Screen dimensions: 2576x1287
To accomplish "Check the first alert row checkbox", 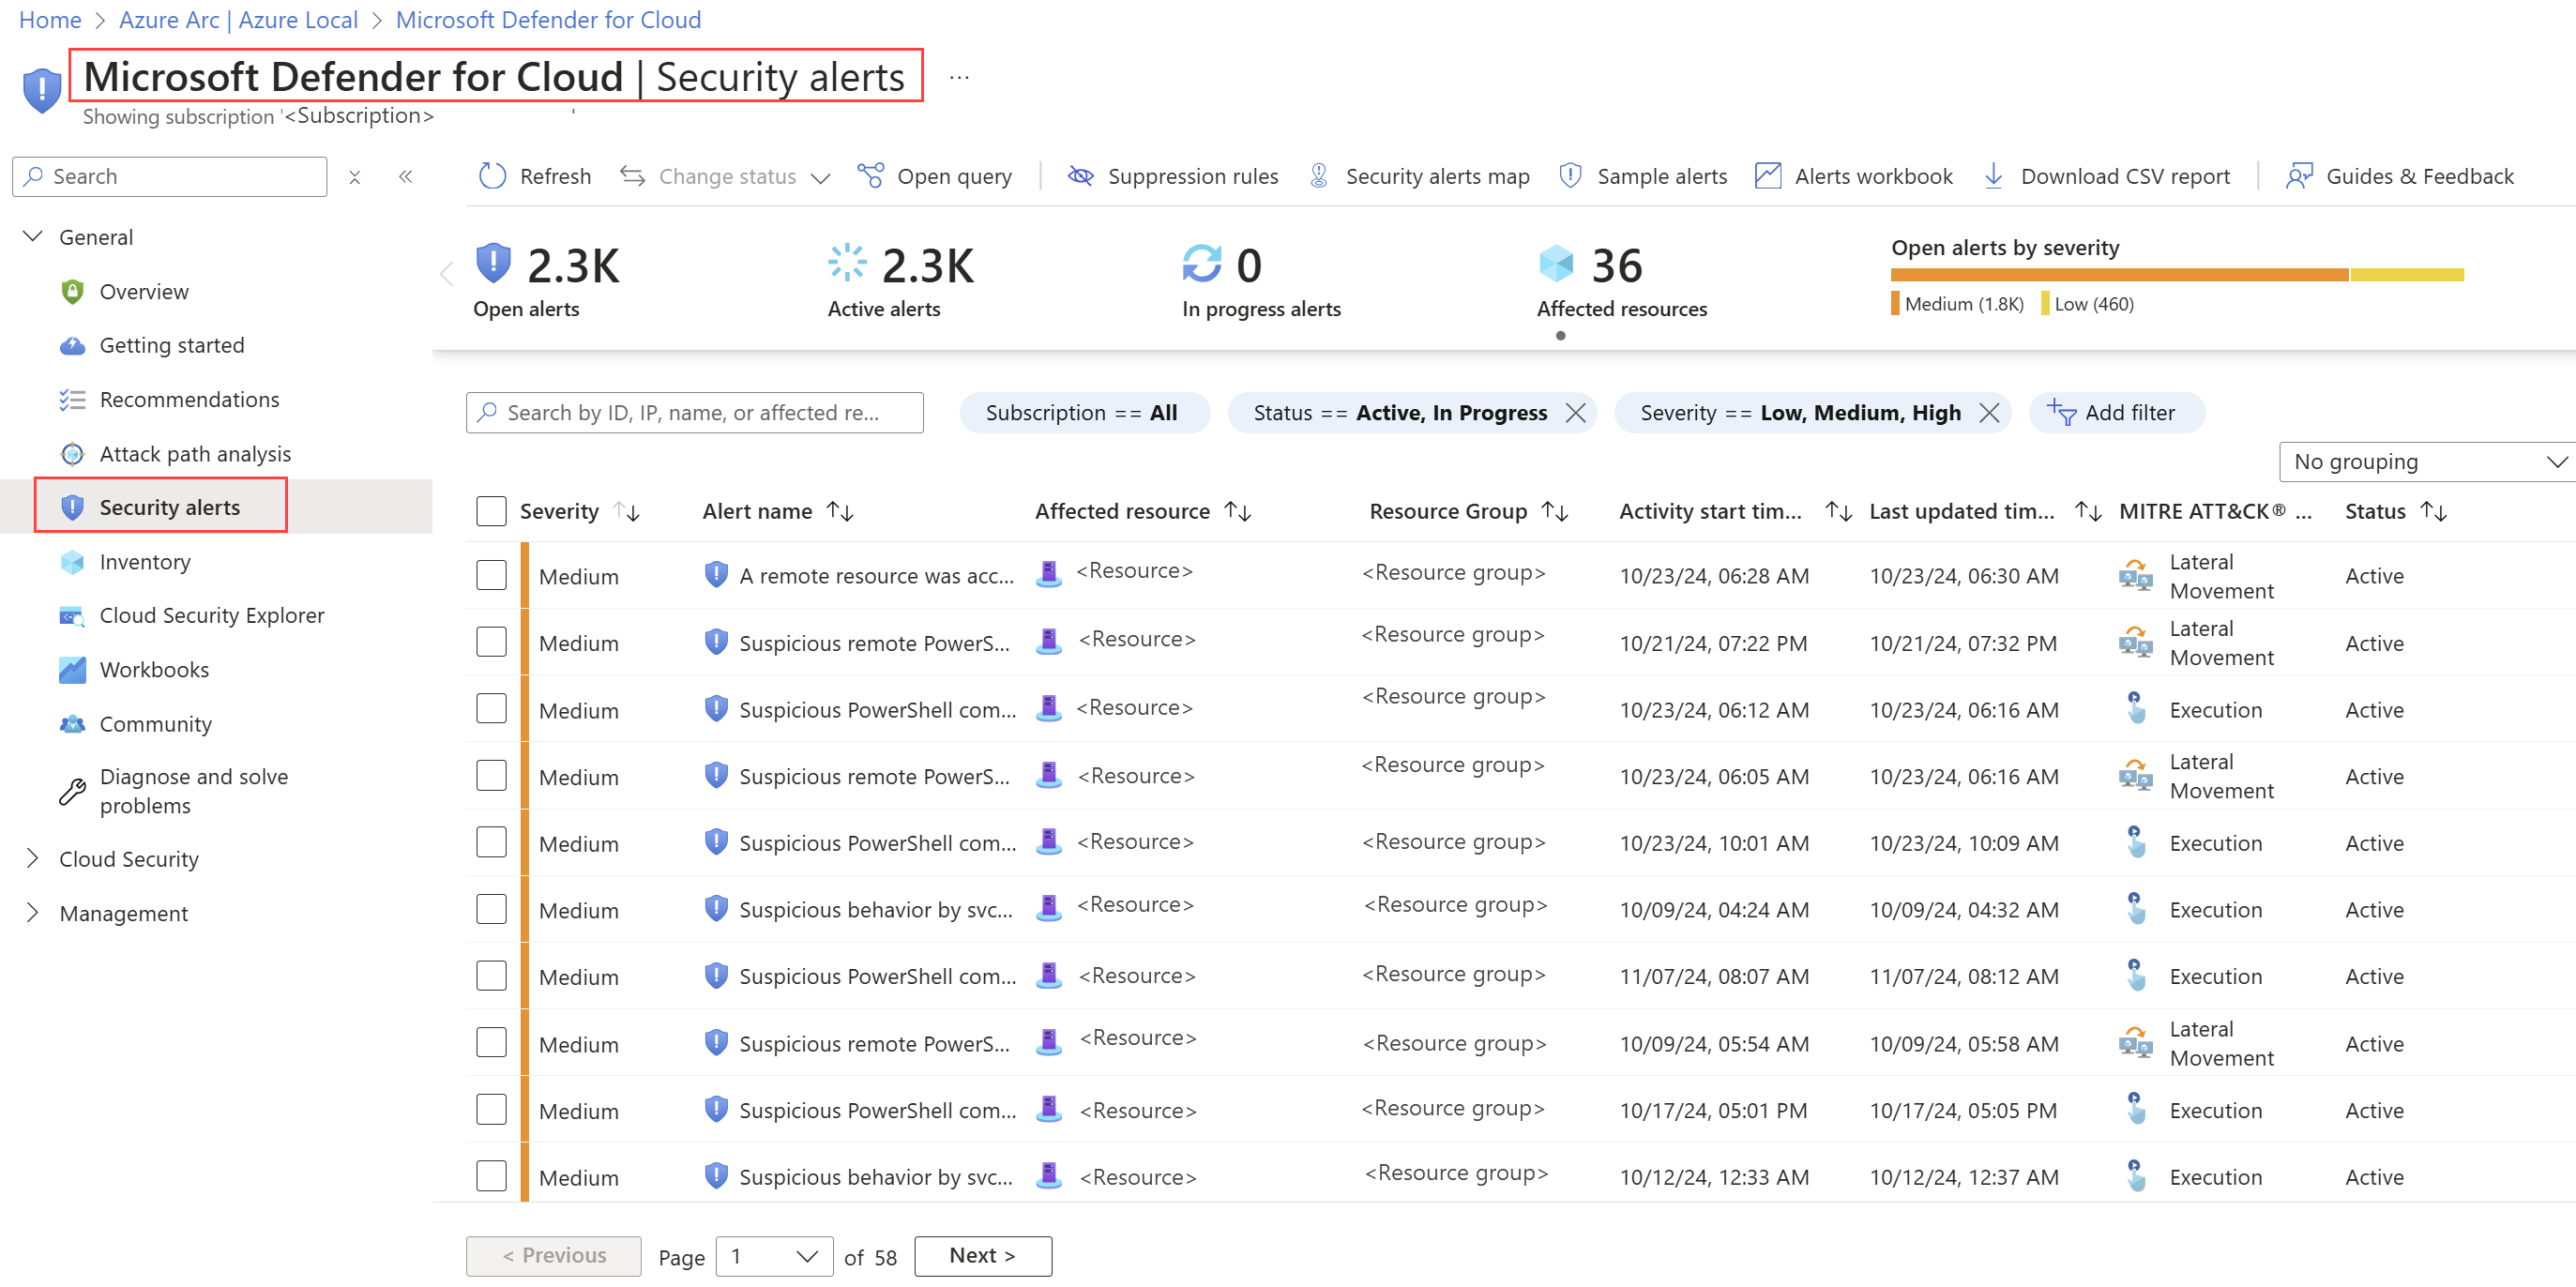I will [491, 575].
